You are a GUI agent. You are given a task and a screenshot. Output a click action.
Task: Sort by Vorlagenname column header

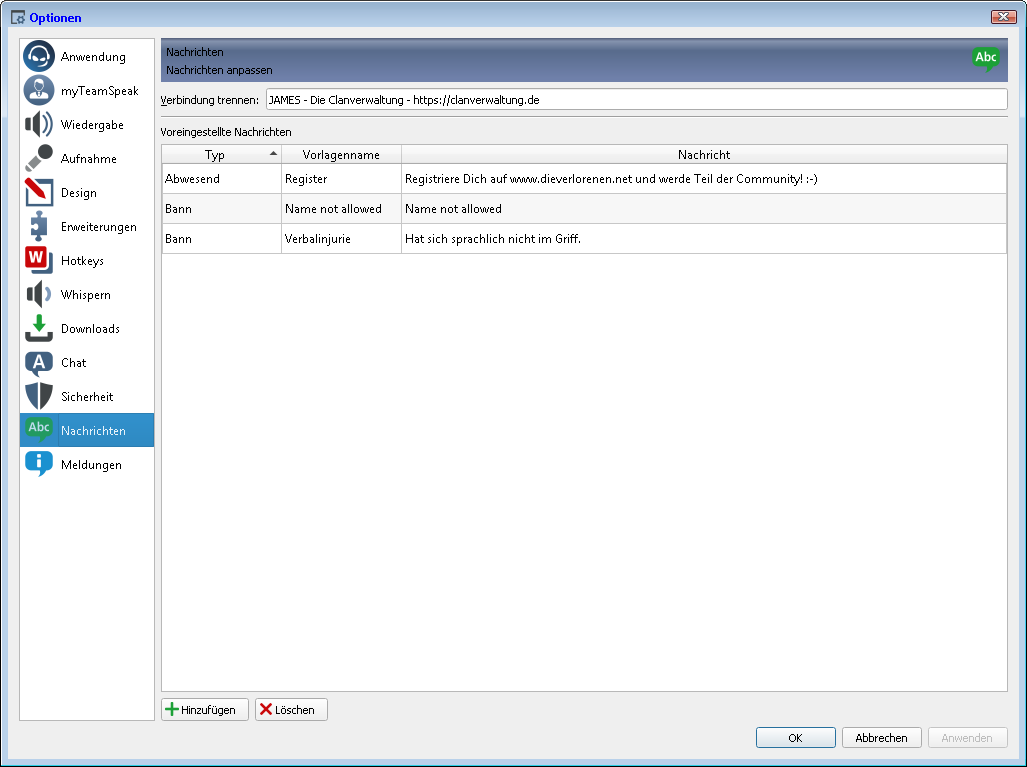(341, 155)
